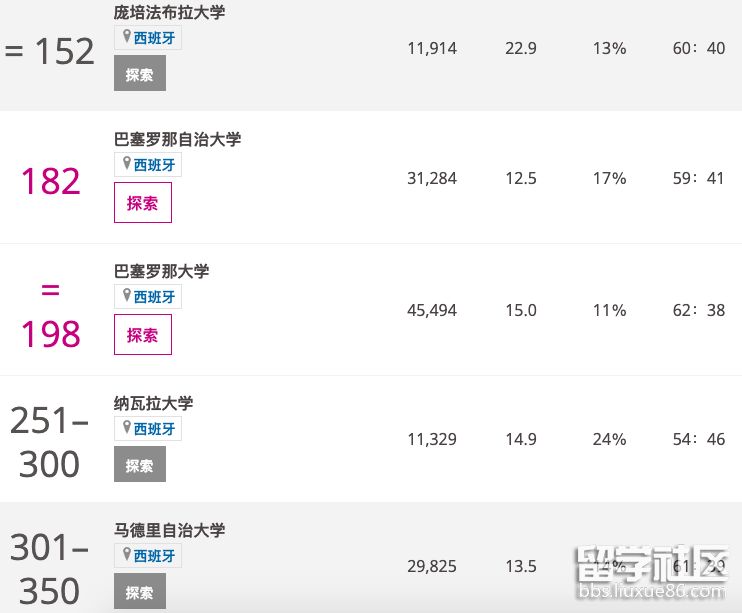The image size is (742, 613).
Task: Click the location pin icon under 纳瓦拉大学
Action: pyautogui.click(x=126, y=428)
